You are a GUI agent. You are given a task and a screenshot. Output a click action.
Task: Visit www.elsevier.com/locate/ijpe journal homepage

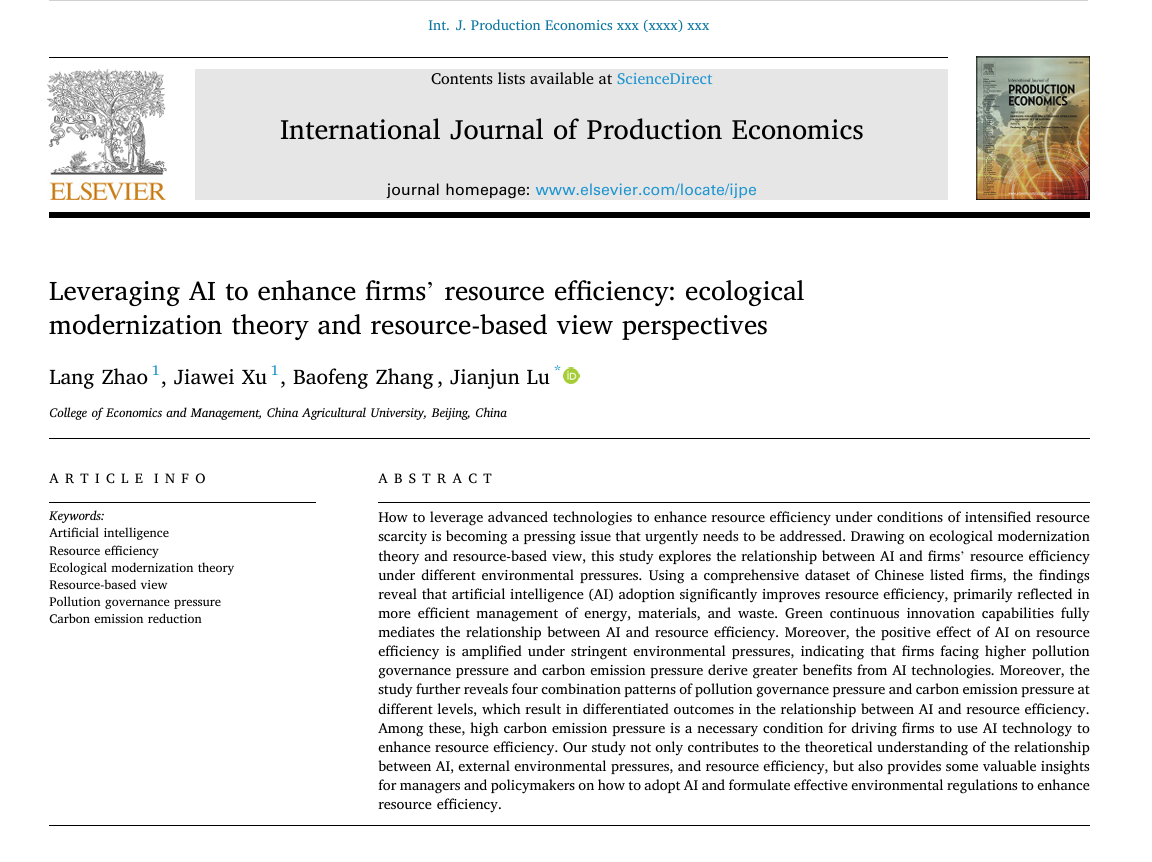[645, 190]
